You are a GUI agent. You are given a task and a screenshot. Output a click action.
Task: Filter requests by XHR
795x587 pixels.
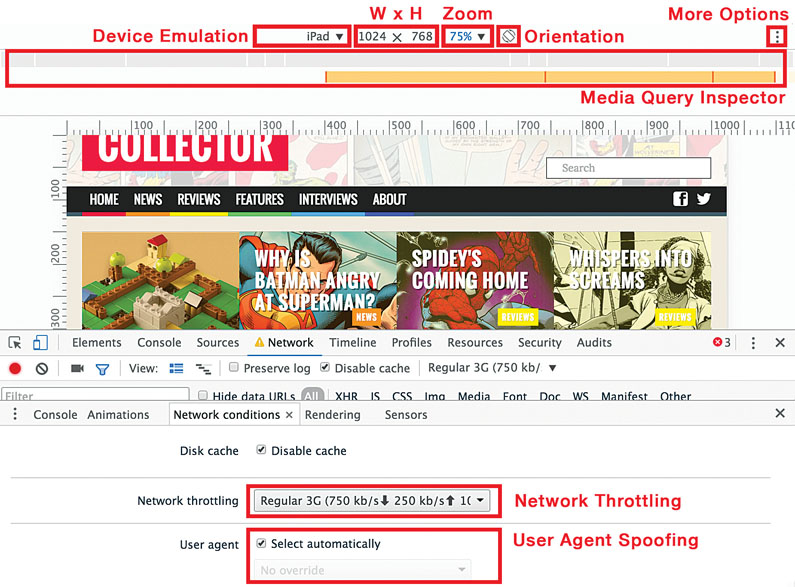pos(346,396)
